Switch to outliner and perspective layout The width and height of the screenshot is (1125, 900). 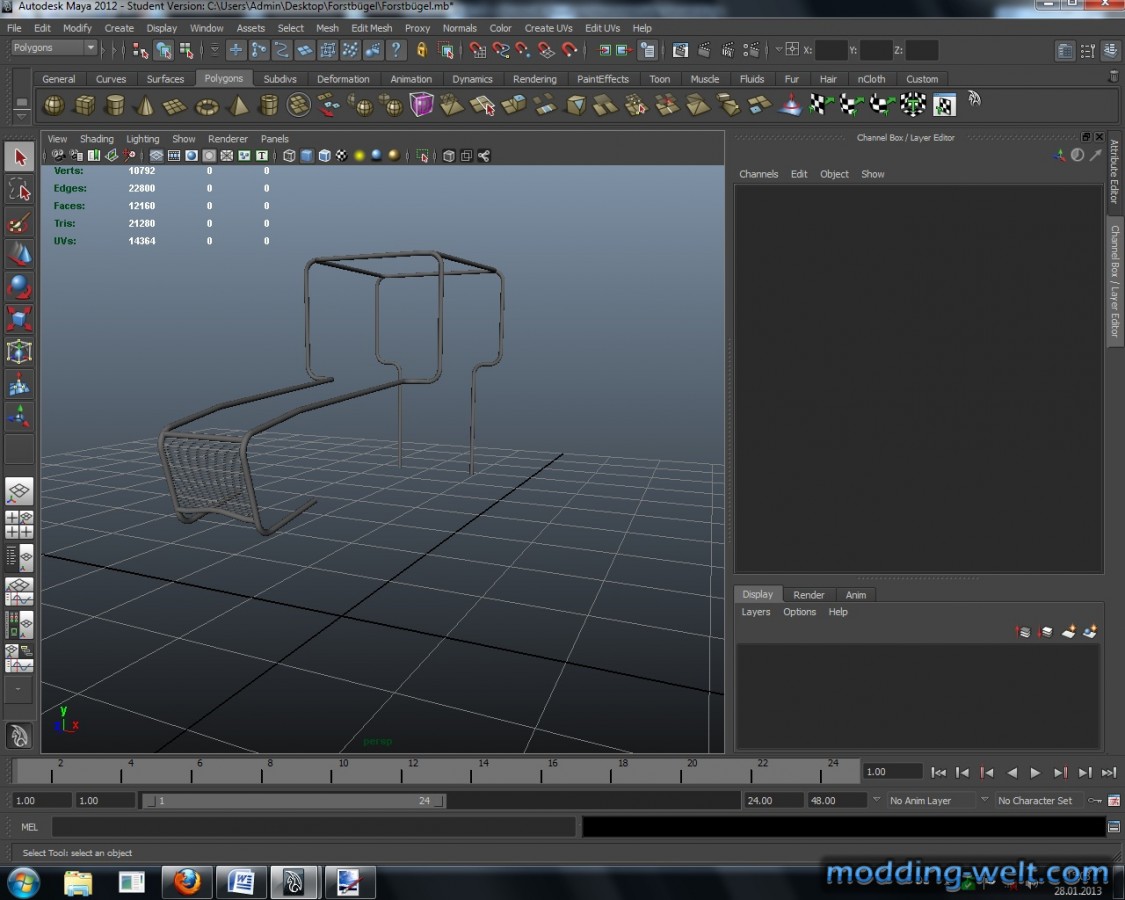pos(19,558)
